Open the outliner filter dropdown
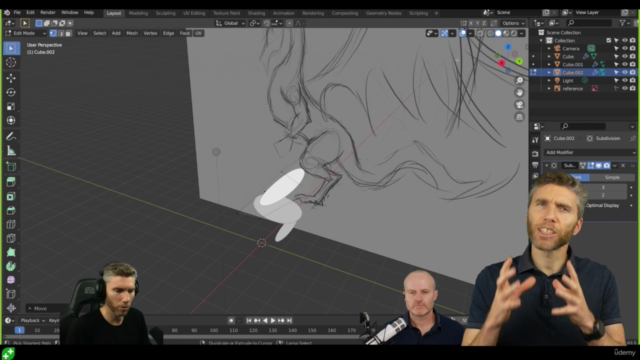This screenshot has height=360, width=640. pyautogui.click(x=624, y=23)
